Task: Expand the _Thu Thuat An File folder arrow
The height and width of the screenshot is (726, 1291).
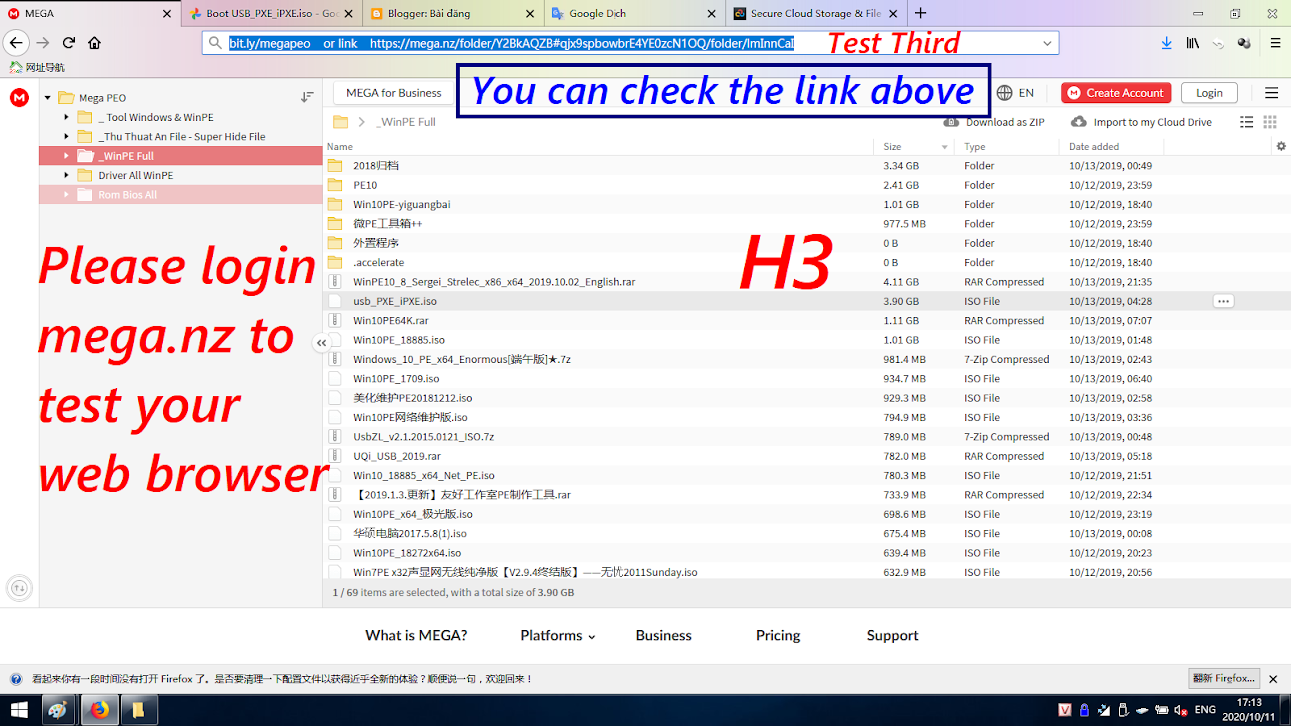Action: (x=66, y=136)
